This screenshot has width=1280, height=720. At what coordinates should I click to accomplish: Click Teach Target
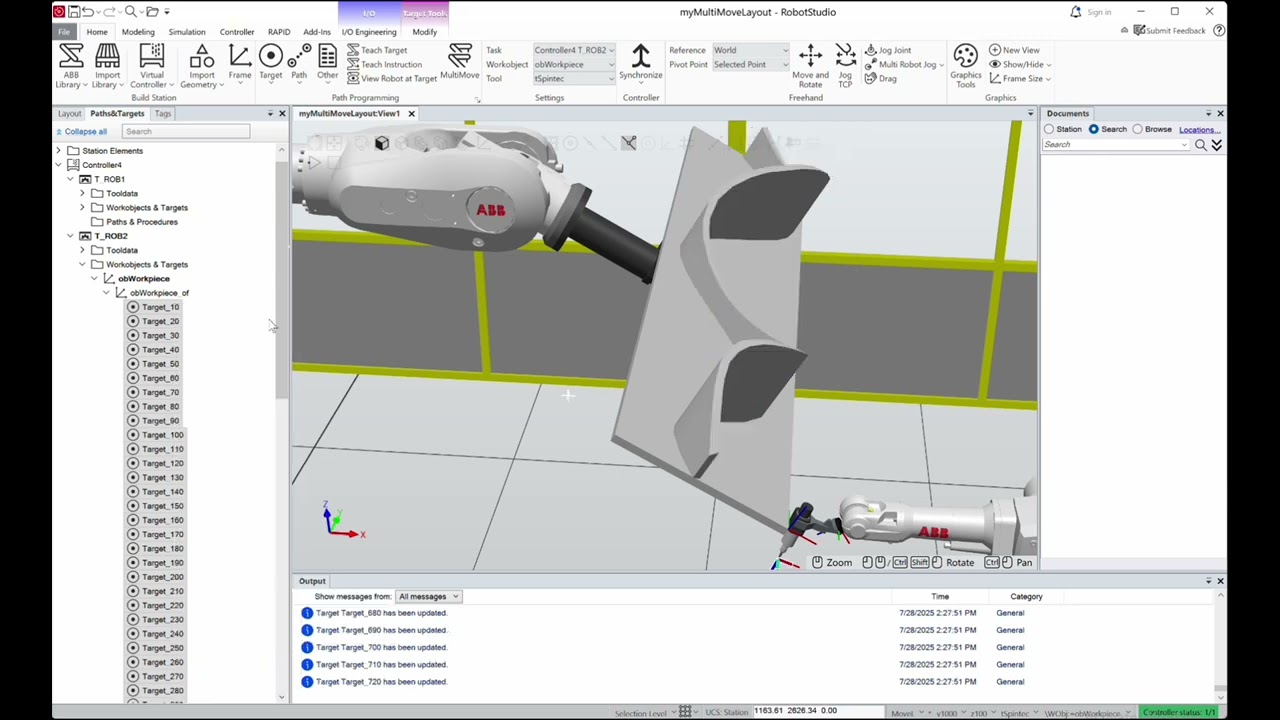coord(377,50)
